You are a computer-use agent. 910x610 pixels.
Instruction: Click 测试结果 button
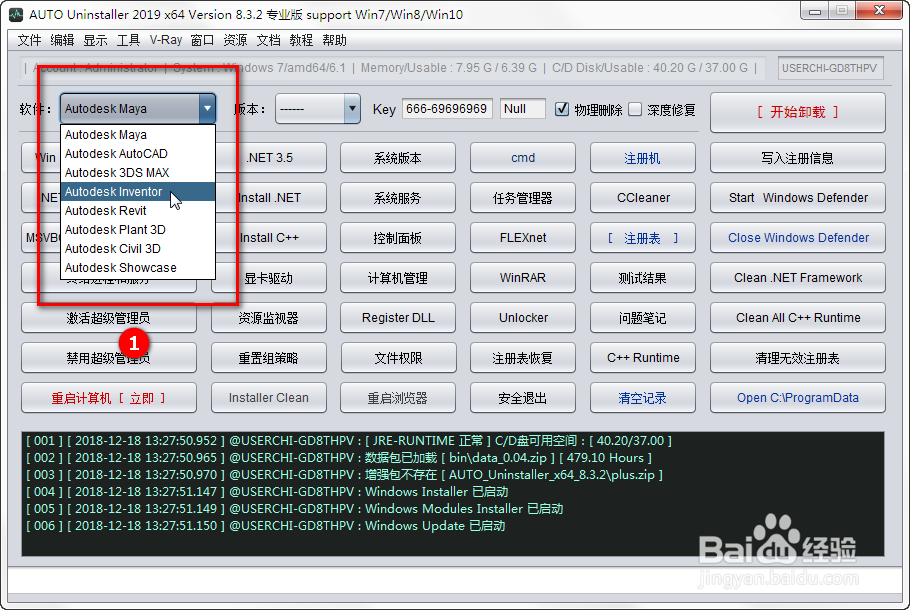pos(642,278)
